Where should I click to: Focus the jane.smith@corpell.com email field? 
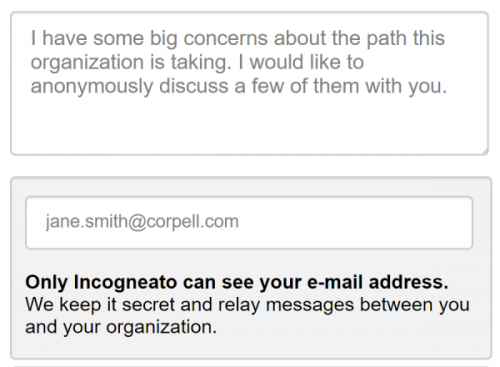point(249,223)
